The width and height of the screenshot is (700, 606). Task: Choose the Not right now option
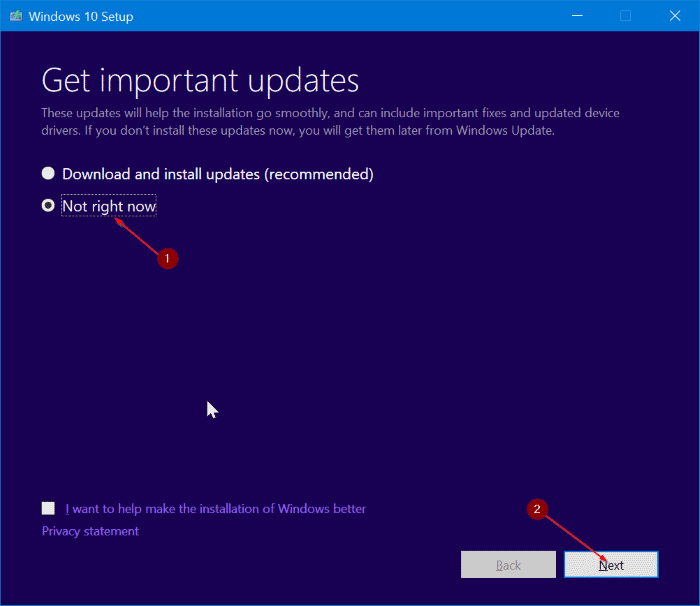[x=48, y=205]
